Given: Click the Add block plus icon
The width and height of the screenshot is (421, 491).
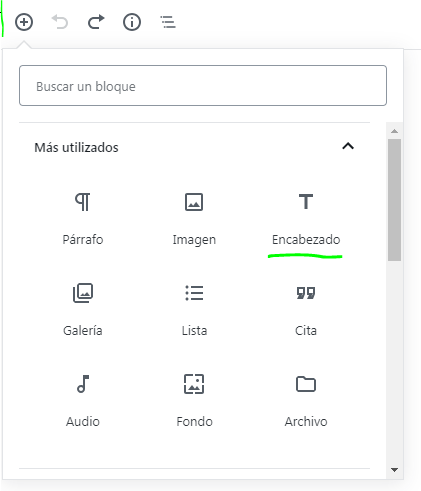Looking at the screenshot, I should coord(24,22).
